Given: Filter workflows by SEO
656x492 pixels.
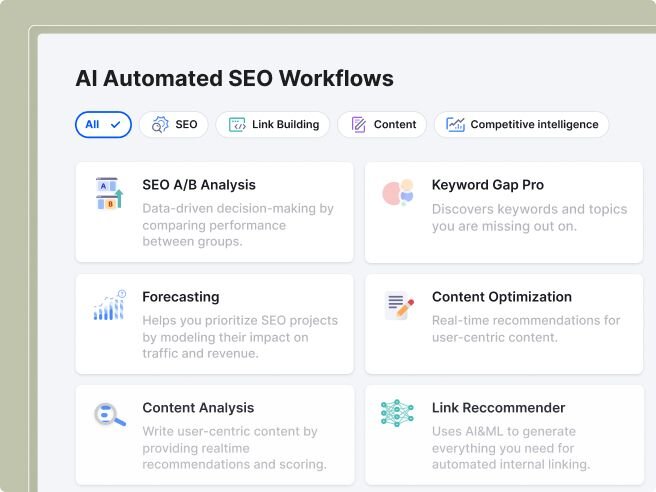Looking at the screenshot, I should click(174, 125).
